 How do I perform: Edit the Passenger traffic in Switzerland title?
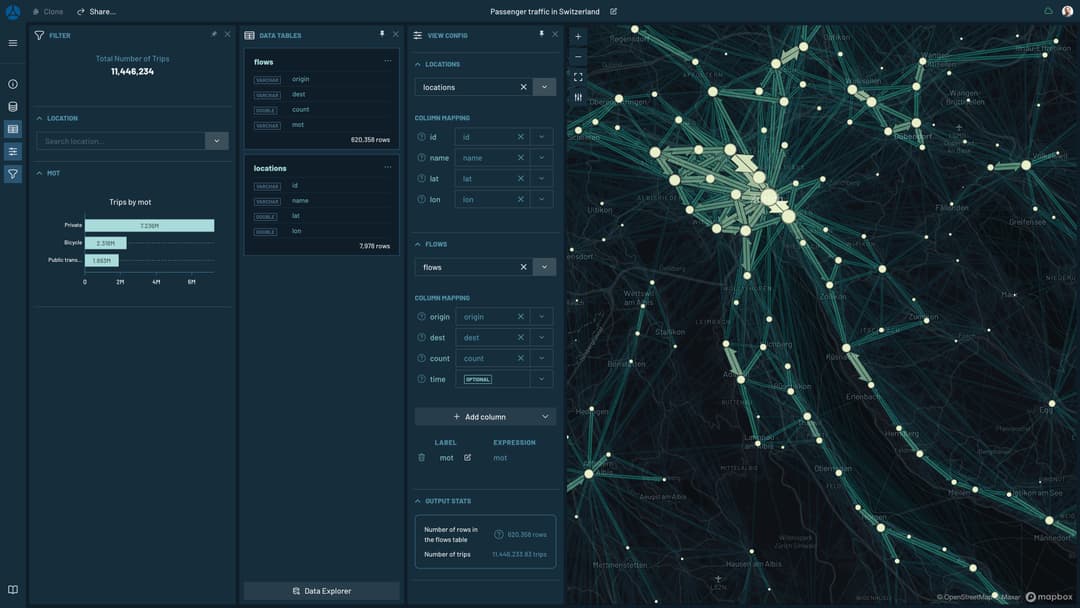[612, 10]
